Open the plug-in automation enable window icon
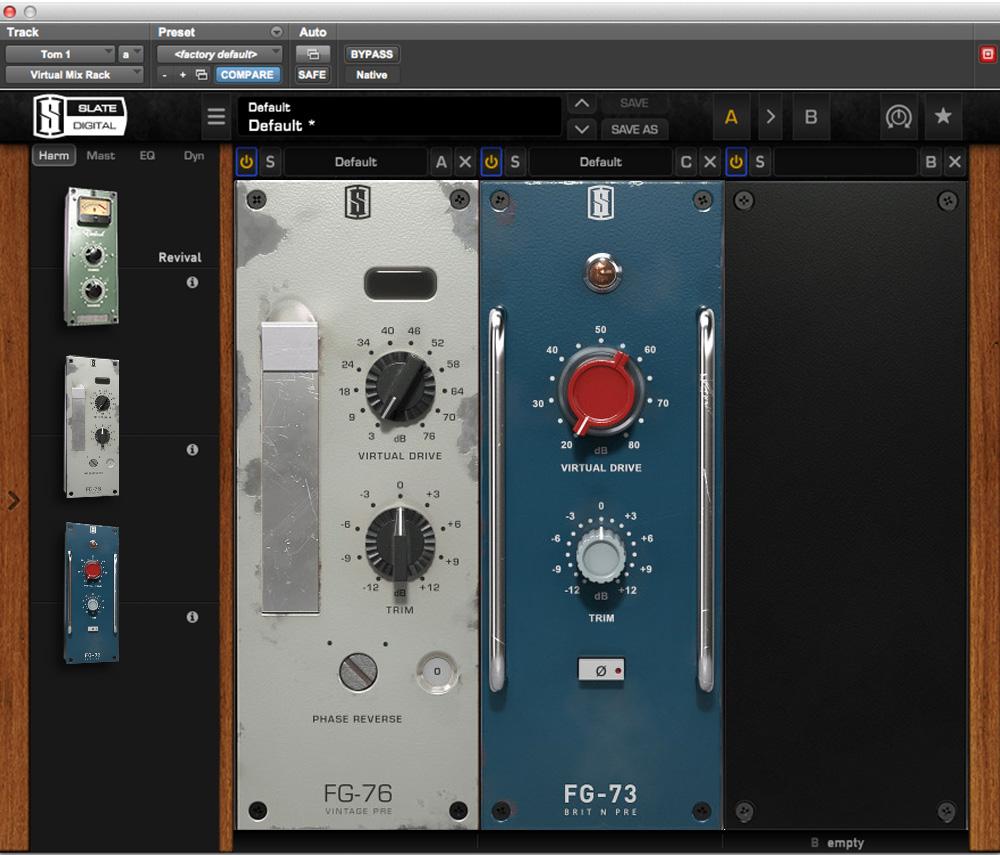The width and height of the screenshot is (1000, 855). [x=312, y=54]
